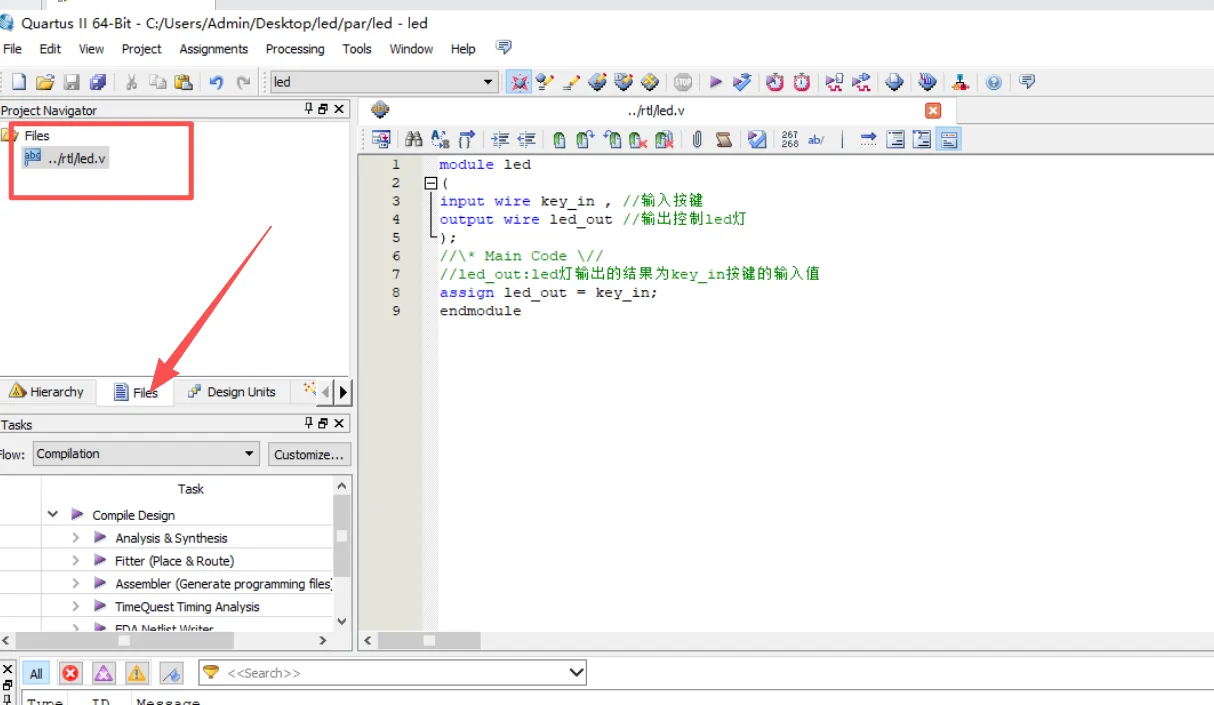Viewport: 1214px width, 705px height.
Task: Toggle the rightmost editor view layout icon
Action: coord(948,140)
